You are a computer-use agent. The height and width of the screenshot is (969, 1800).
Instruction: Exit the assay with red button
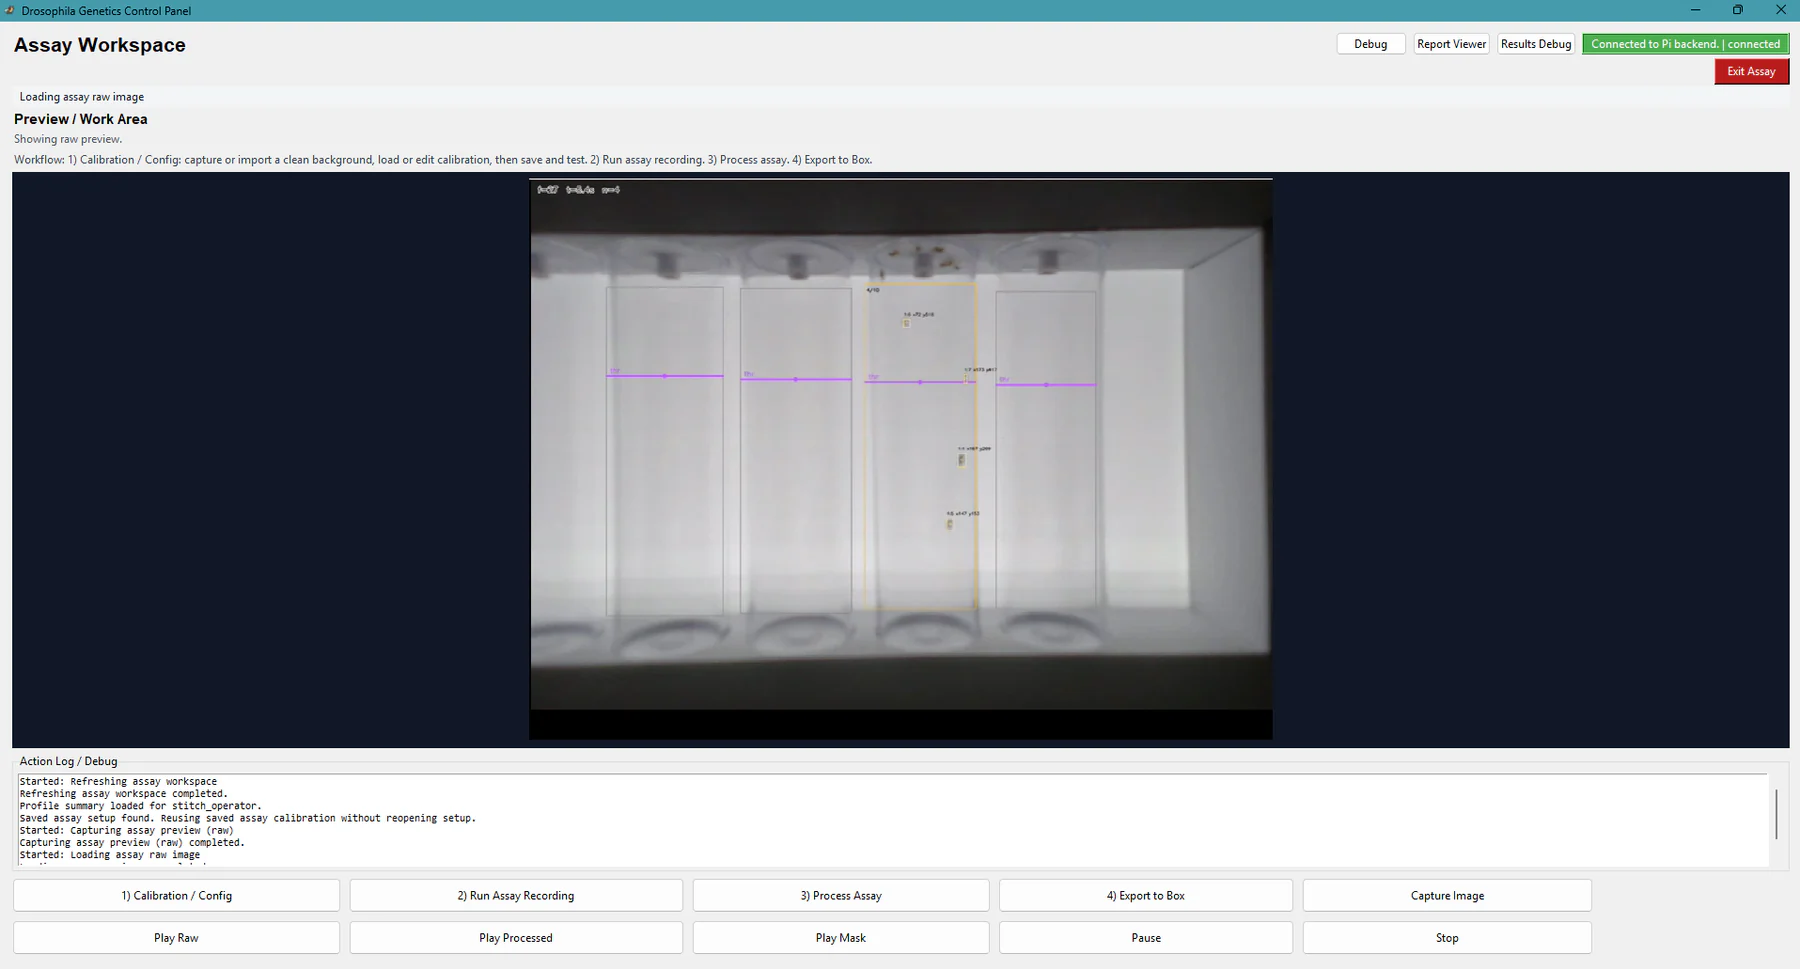click(x=1751, y=71)
